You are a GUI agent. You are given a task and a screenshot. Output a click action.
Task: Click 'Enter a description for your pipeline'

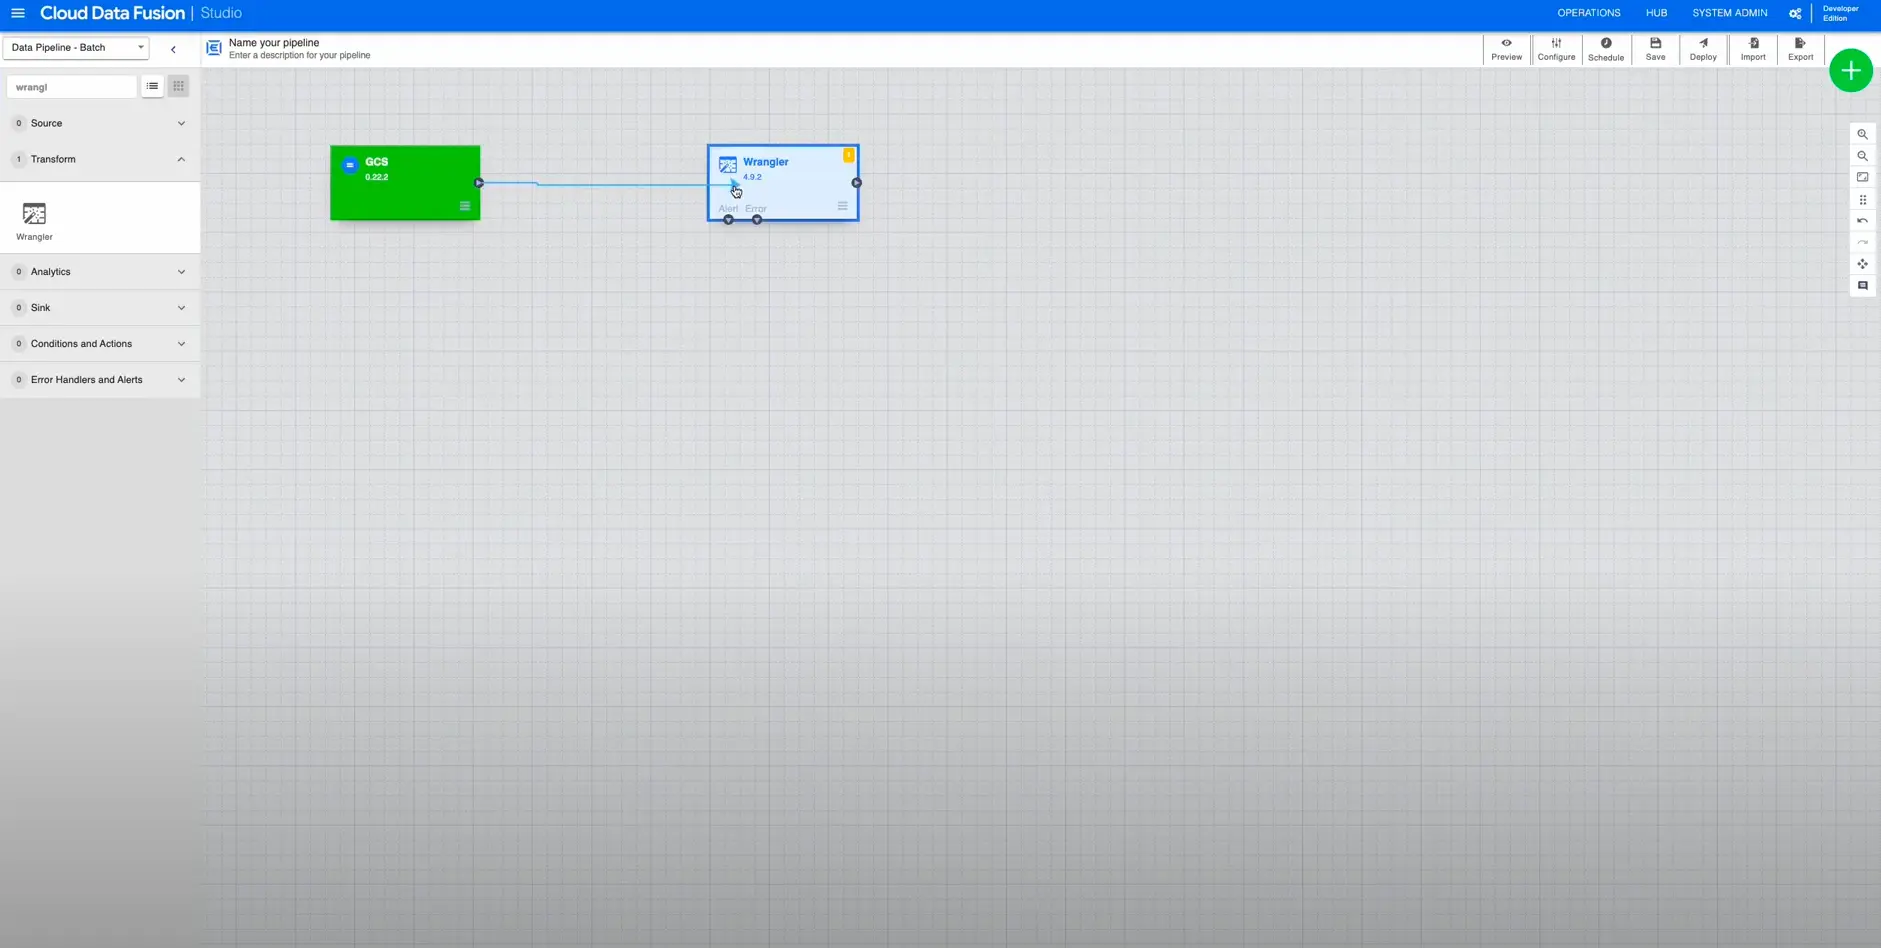(299, 56)
